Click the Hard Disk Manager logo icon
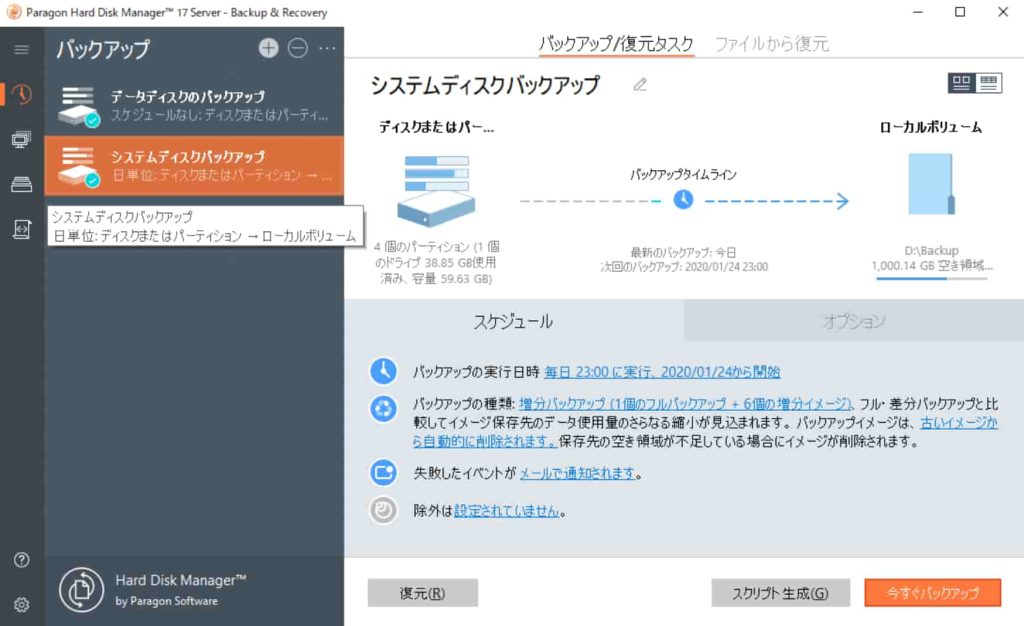The height and width of the screenshot is (626, 1024). 82,589
